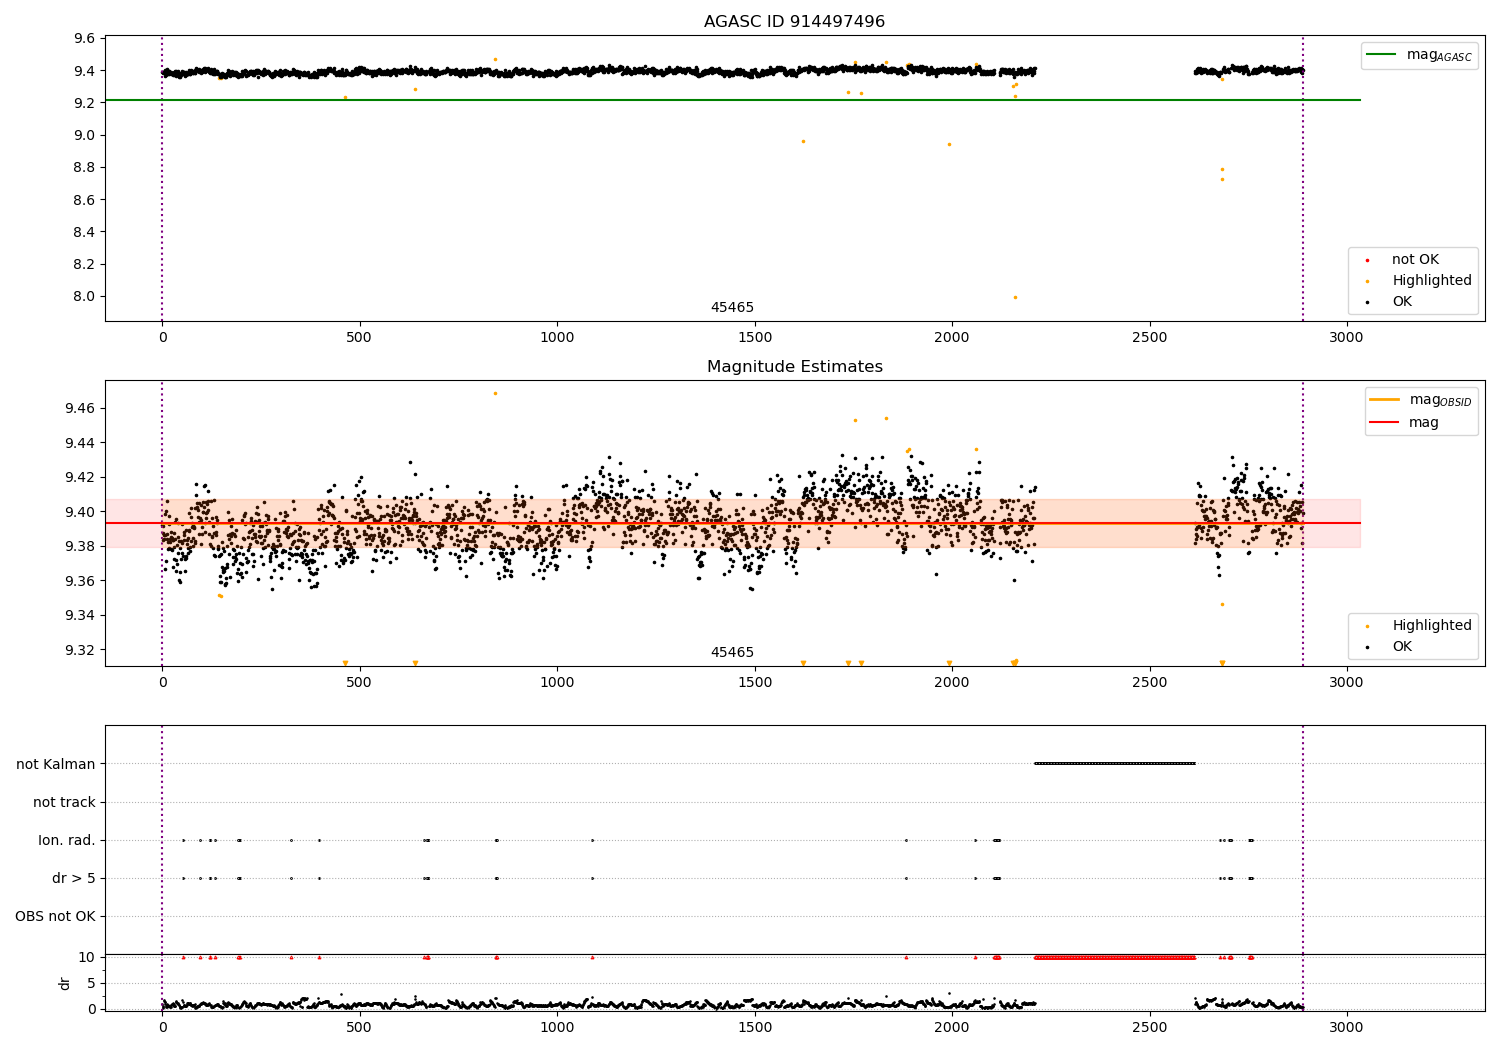Click "OK" legend entry in top plot
Viewport: 1500px width, 1050px height.
[1402, 302]
